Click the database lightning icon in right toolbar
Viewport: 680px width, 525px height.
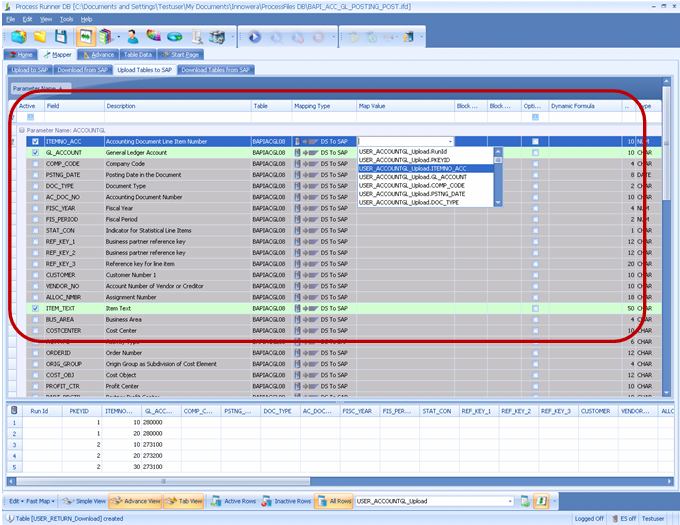[x=408, y=37]
